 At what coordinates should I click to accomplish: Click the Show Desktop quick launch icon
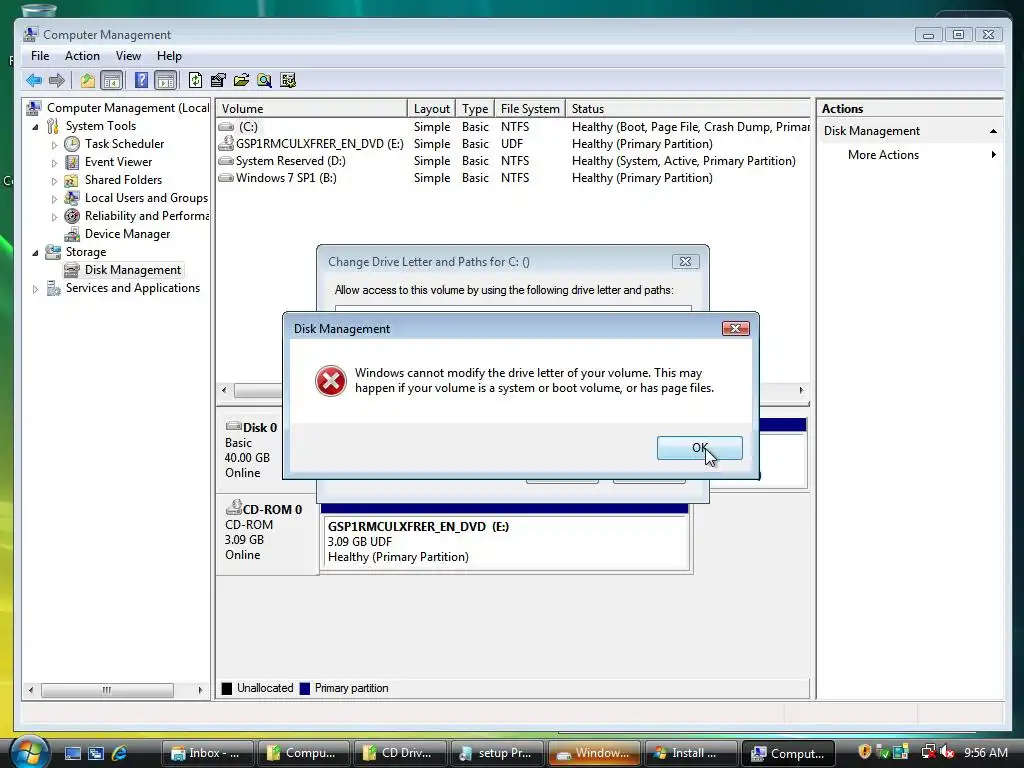coord(72,754)
